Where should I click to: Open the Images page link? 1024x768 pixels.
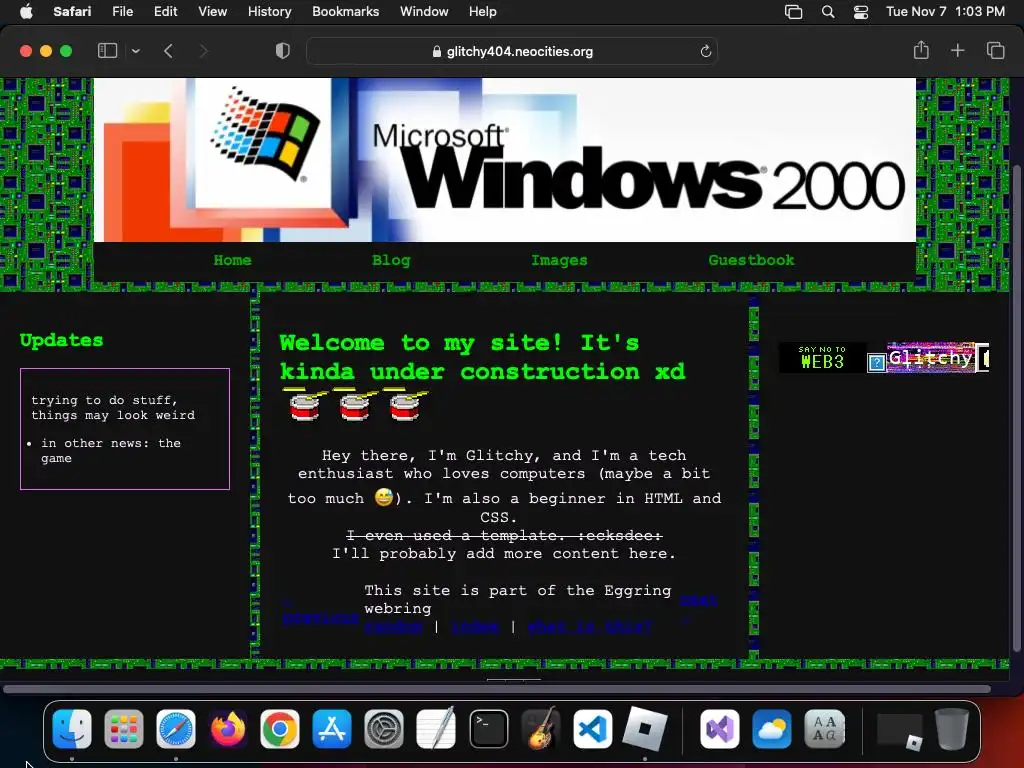point(559,260)
